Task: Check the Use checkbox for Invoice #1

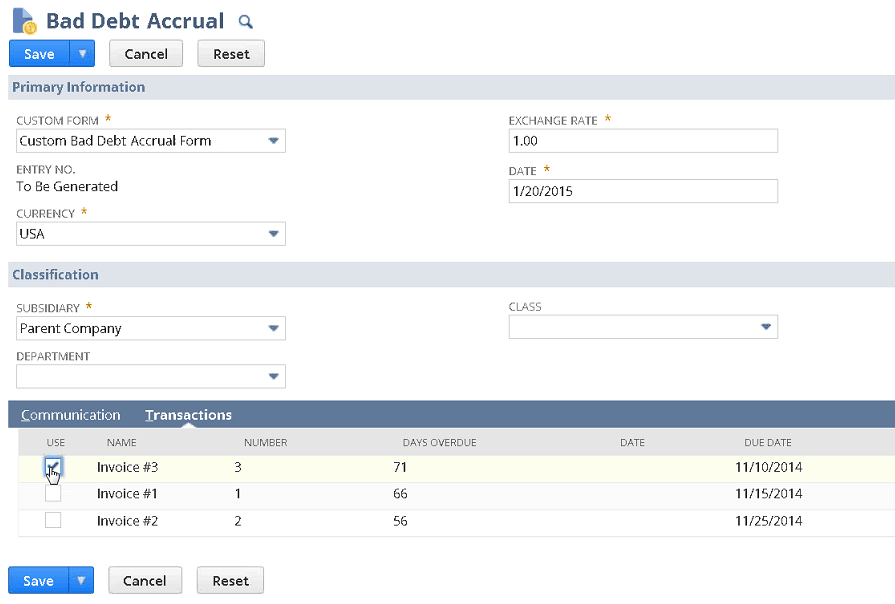Action: (x=53, y=494)
